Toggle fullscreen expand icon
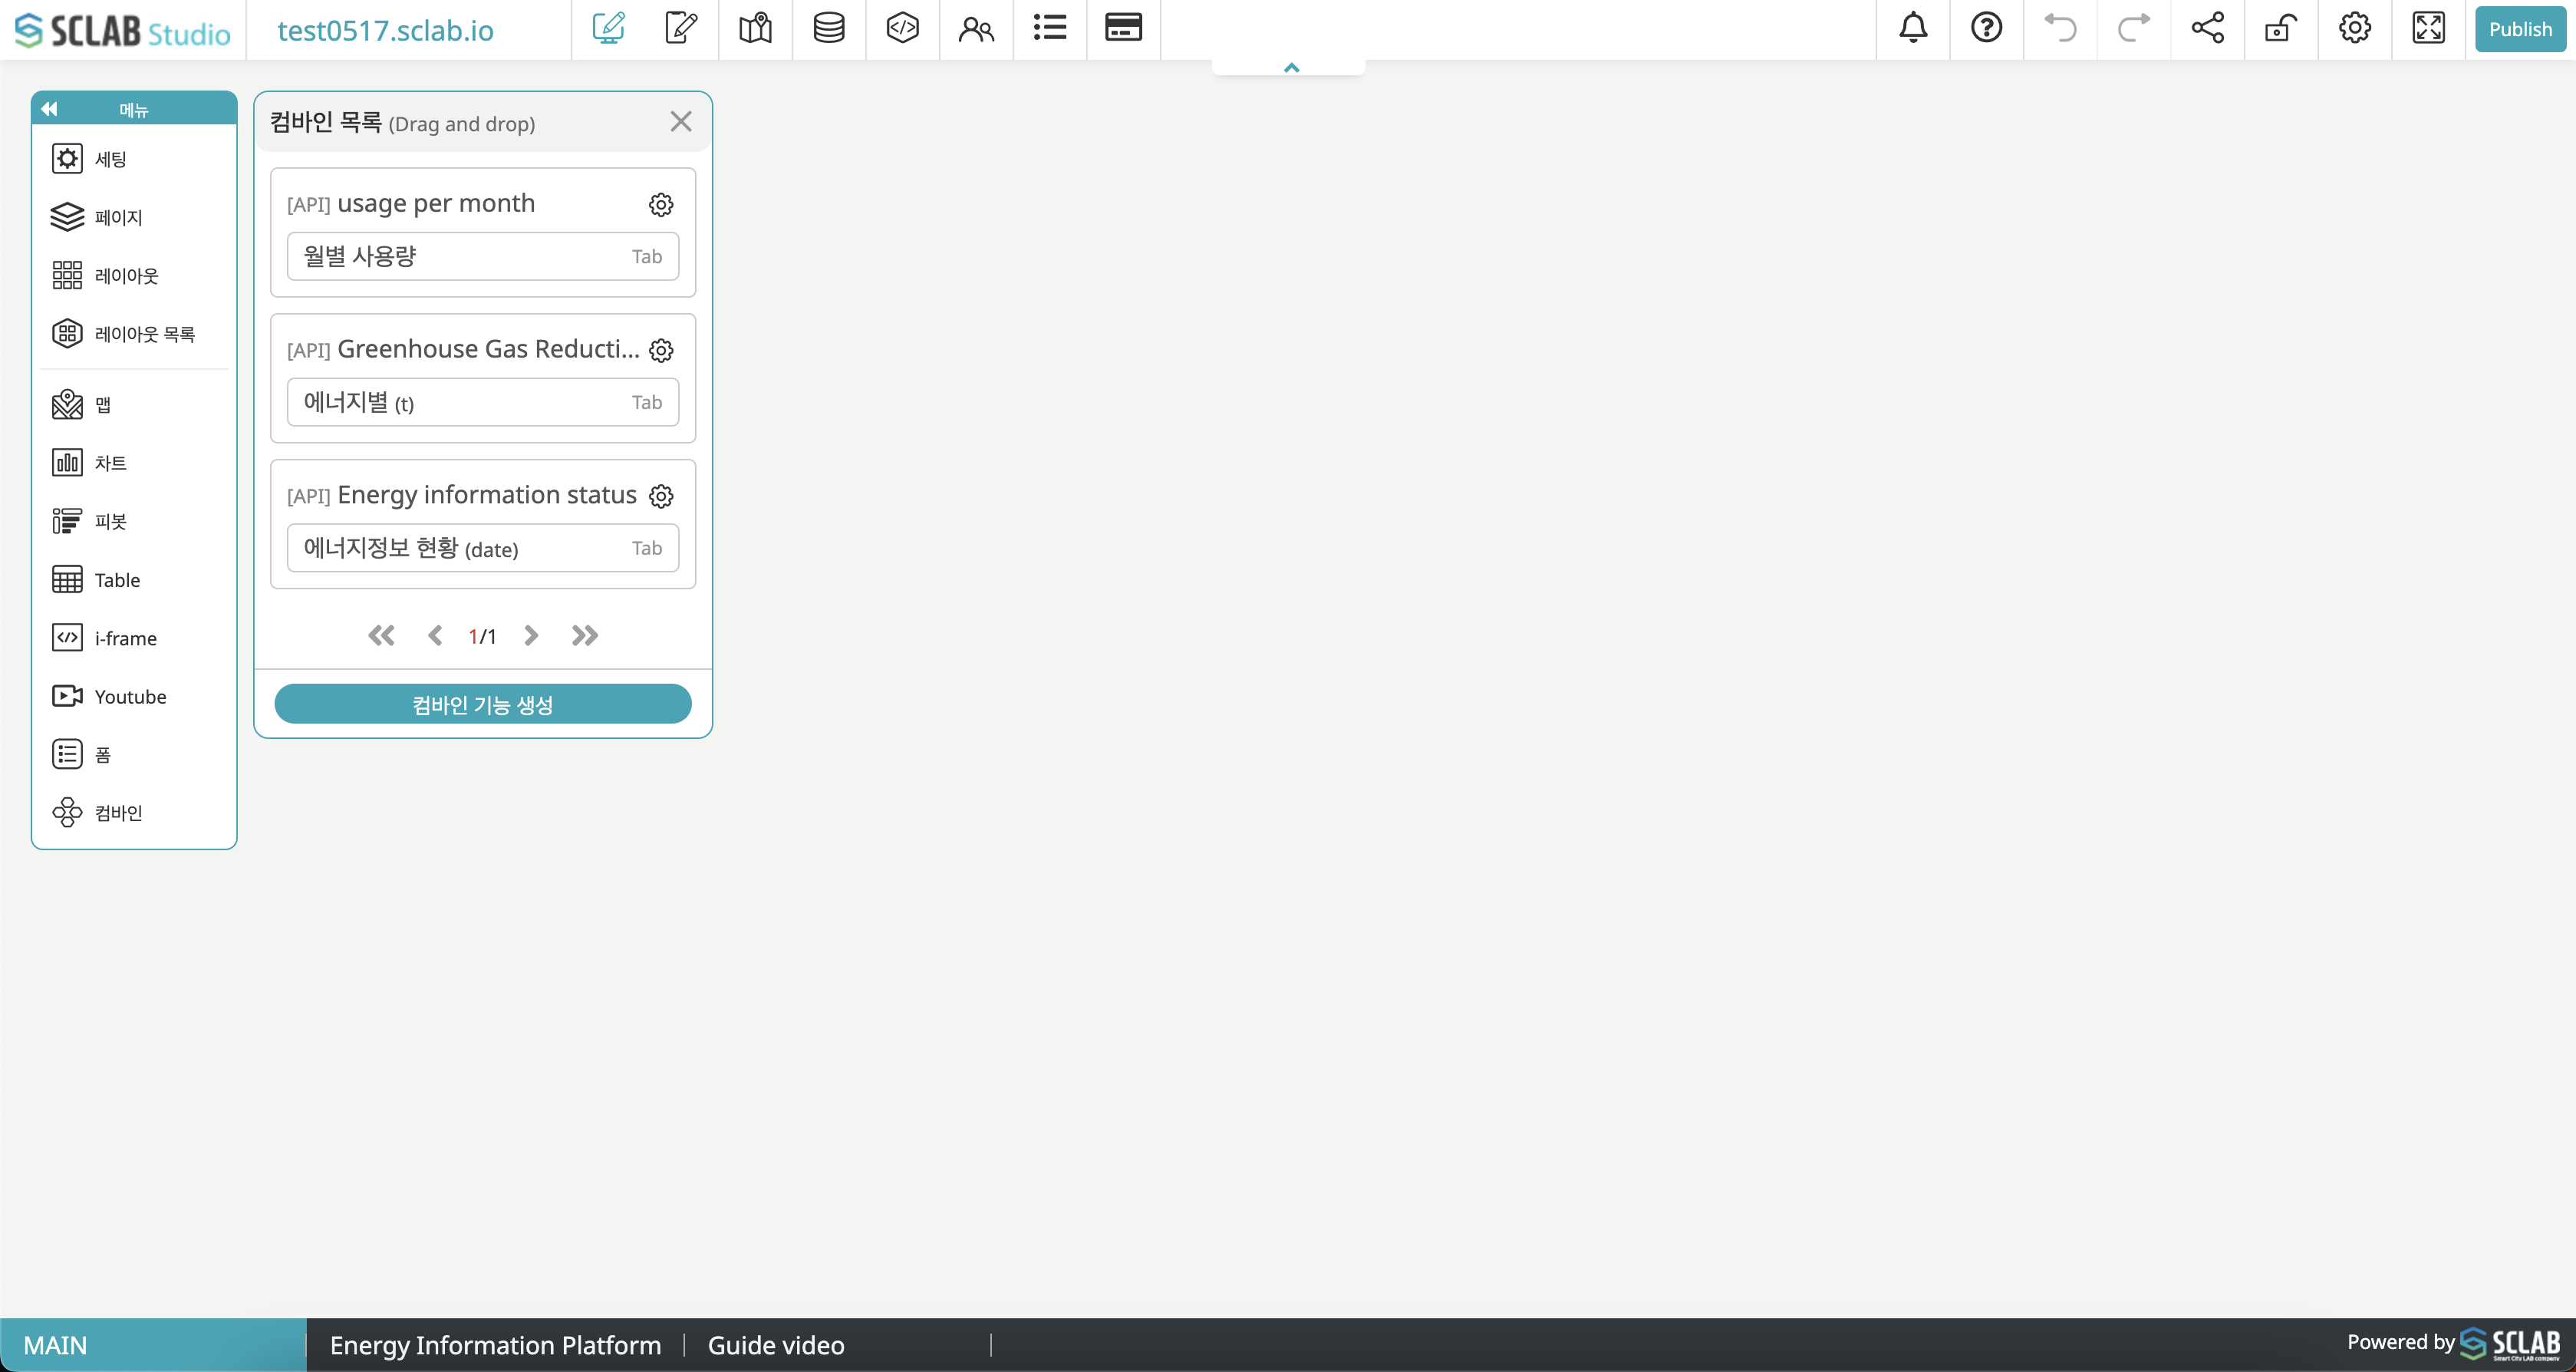 [x=2428, y=28]
